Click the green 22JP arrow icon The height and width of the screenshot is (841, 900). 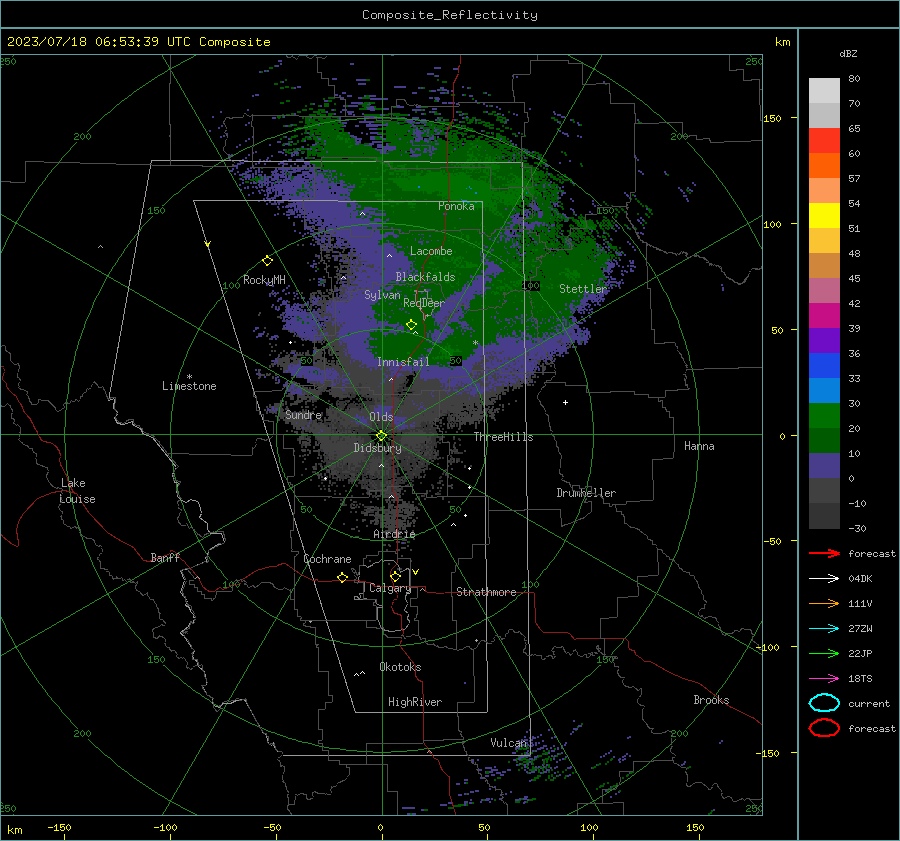(824, 653)
